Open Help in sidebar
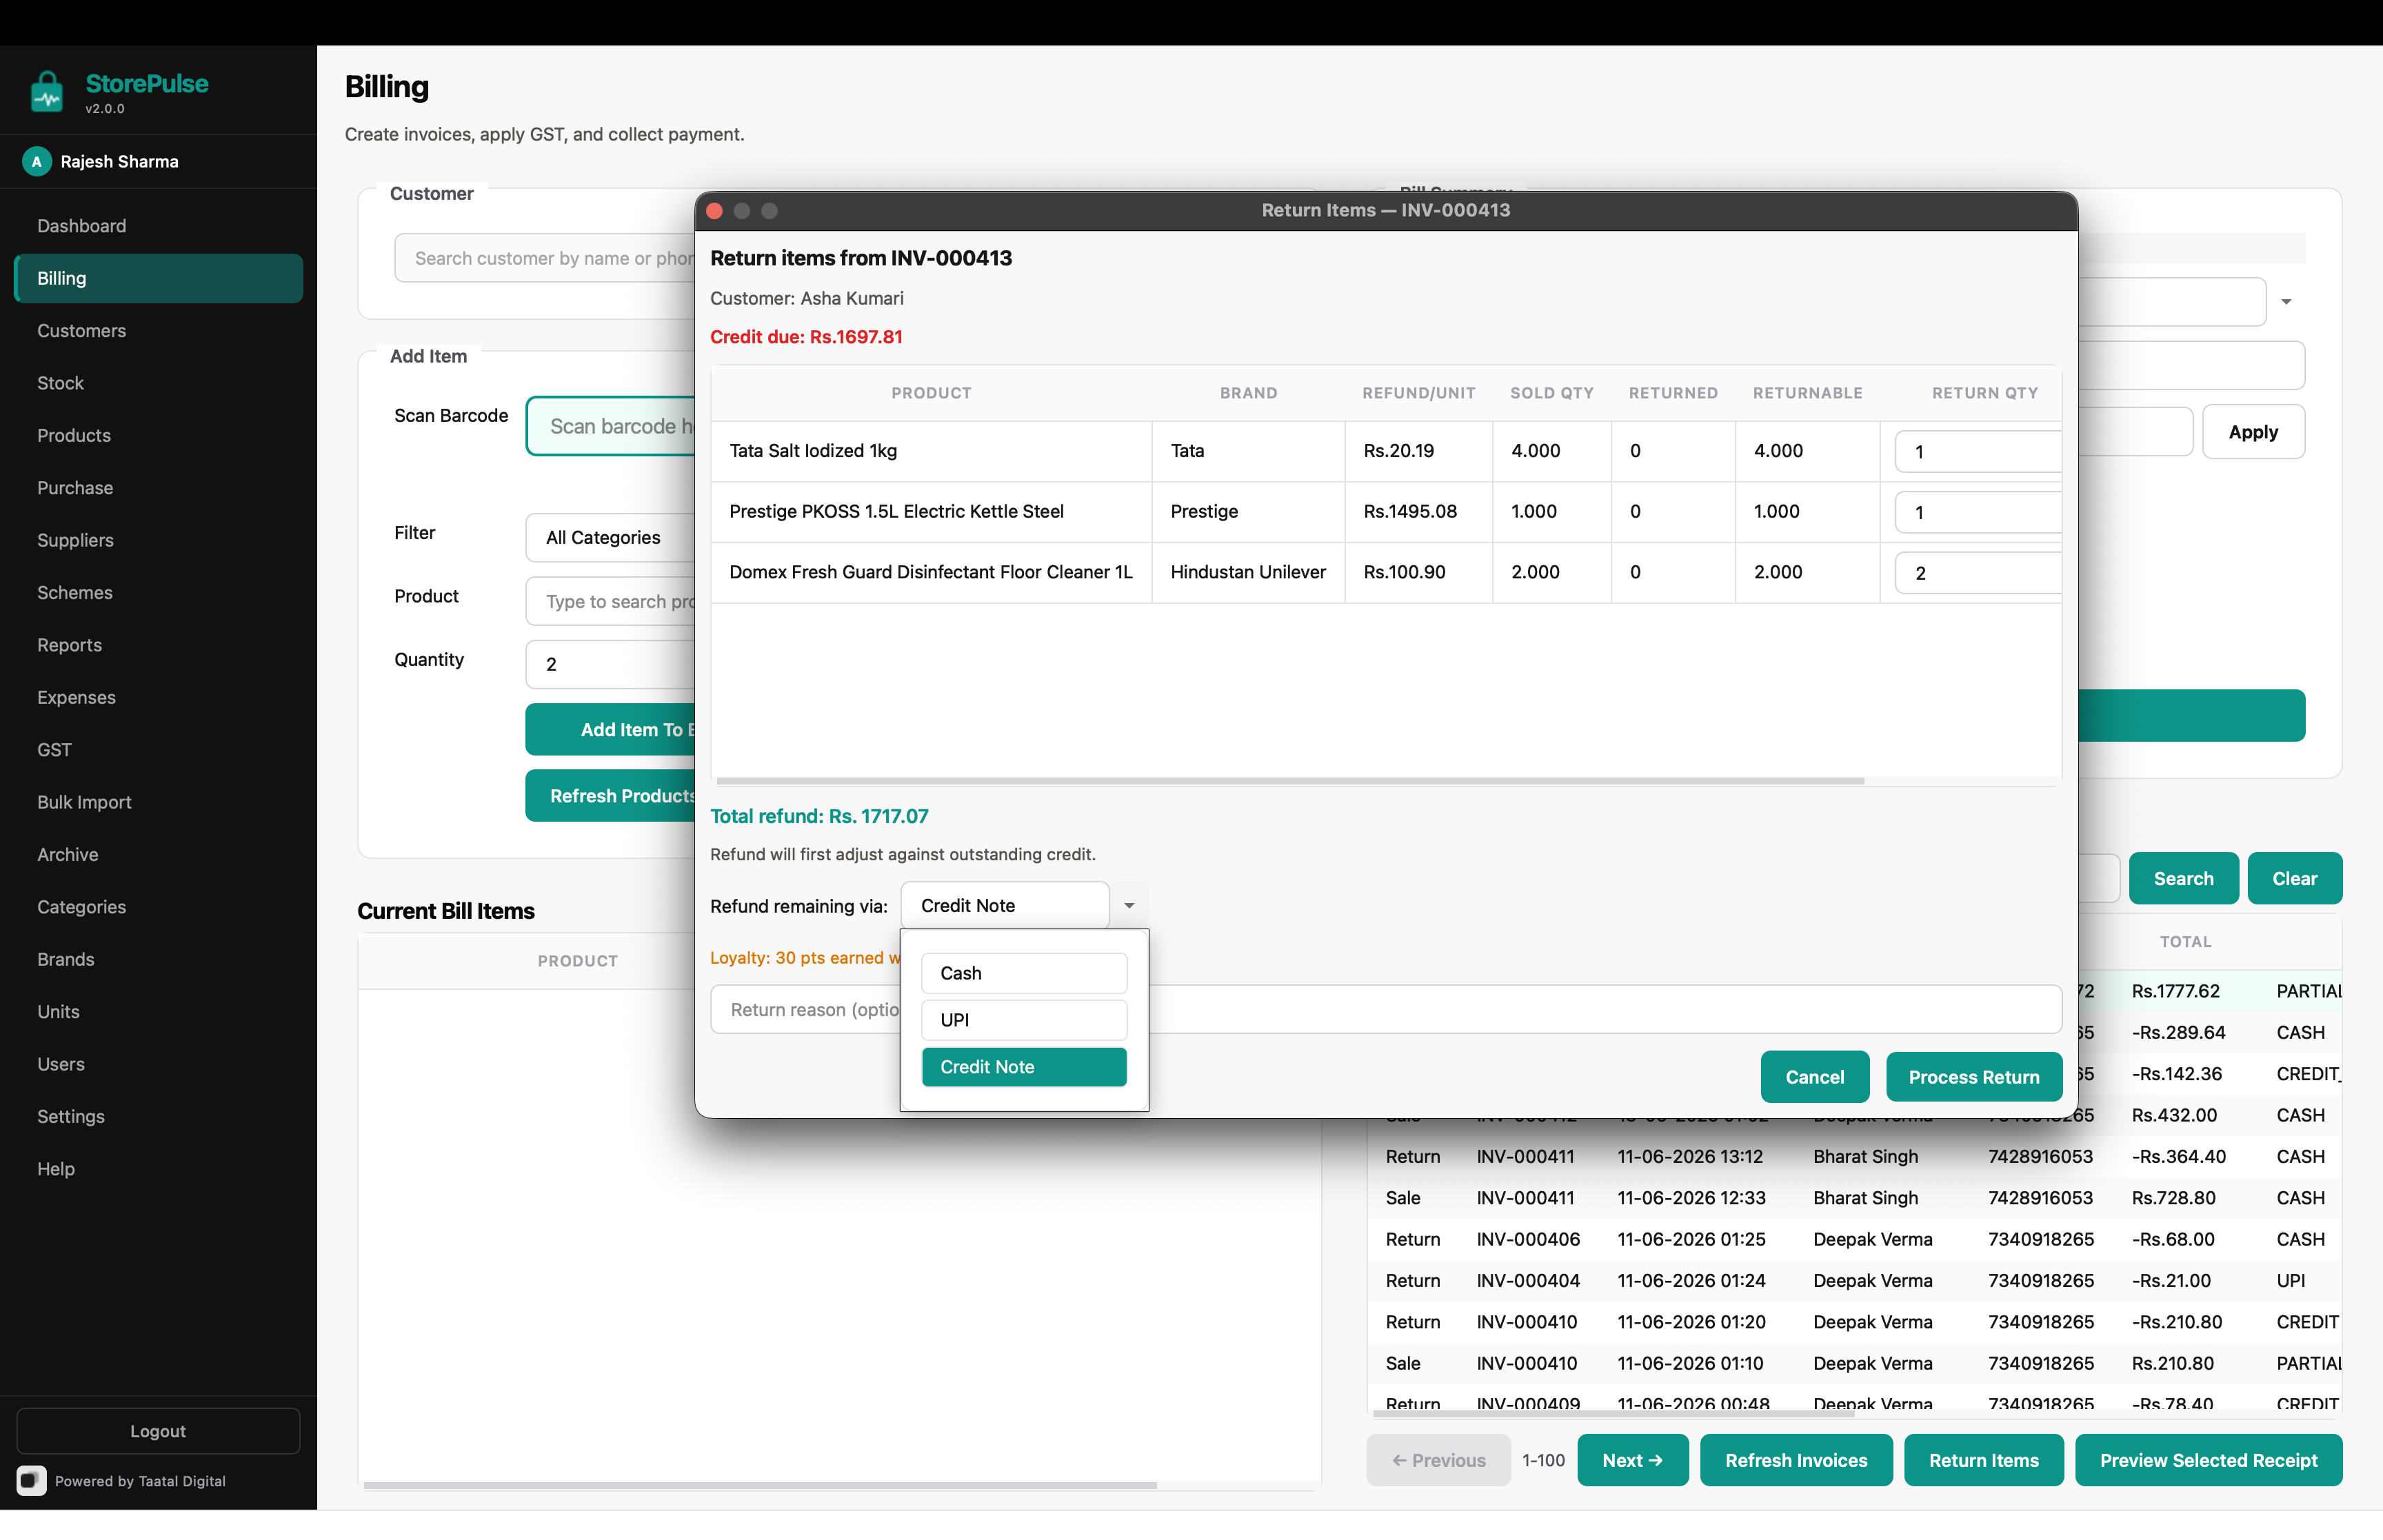The width and height of the screenshot is (2383, 1540). pyautogui.click(x=158, y=1169)
